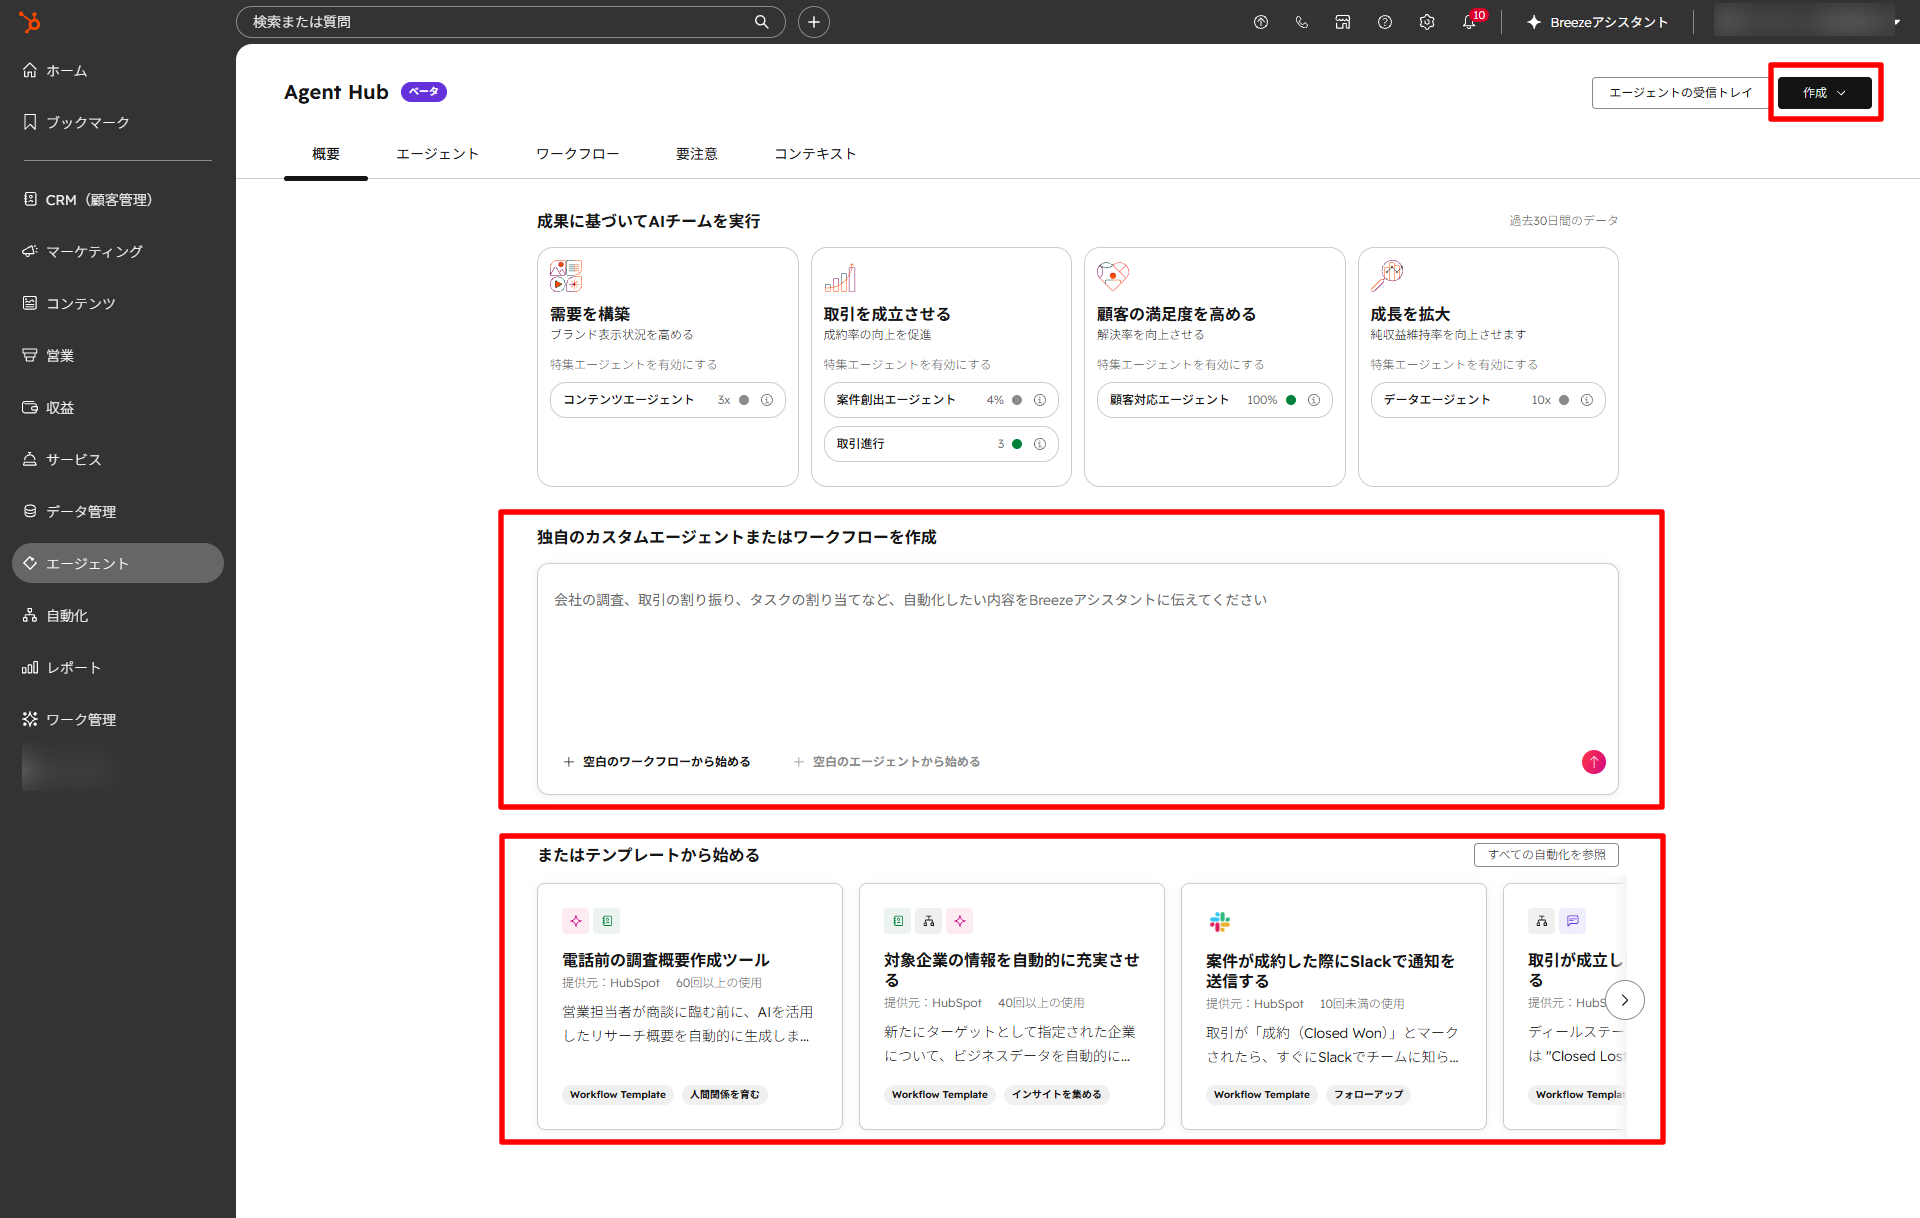Click 空白のエージェントから始める
The width and height of the screenshot is (1920, 1218).
pos(887,762)
